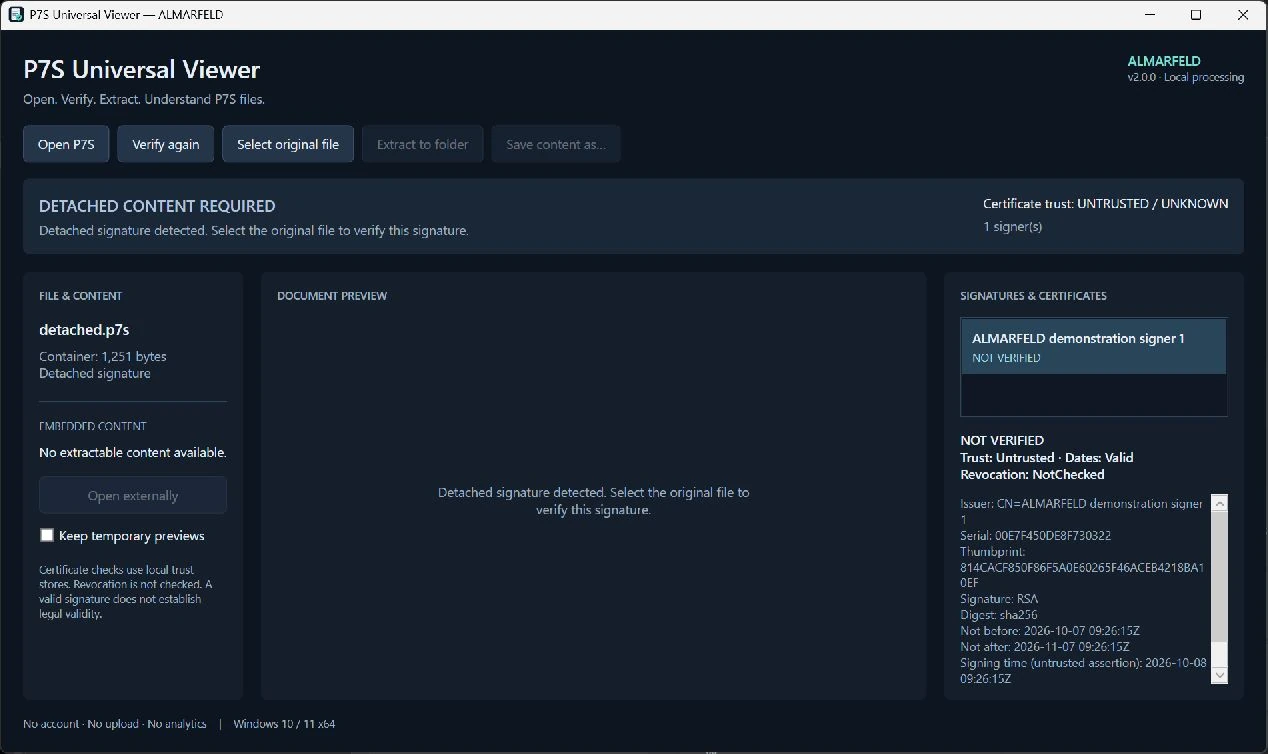Screen dimensions: 1268x754
Task: Maximize the P7S Universal Viewer window
Action: 1196,15
